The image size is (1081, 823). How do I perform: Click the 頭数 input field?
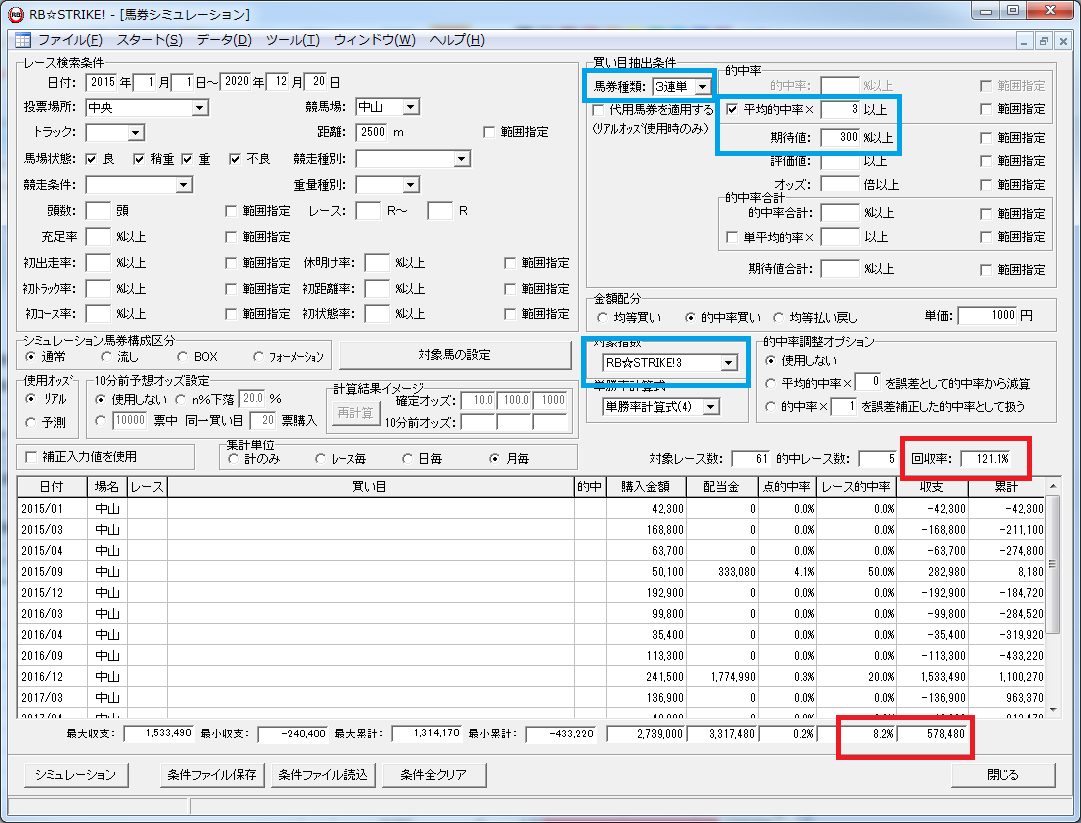[98, 211]
